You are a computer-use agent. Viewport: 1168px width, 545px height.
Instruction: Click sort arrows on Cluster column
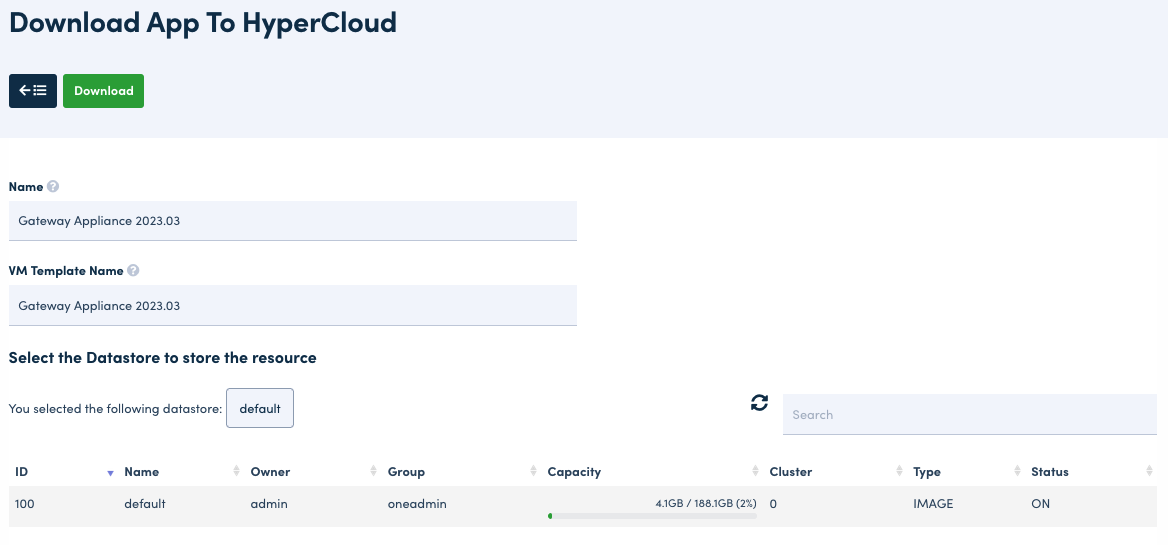pos(899,472)
